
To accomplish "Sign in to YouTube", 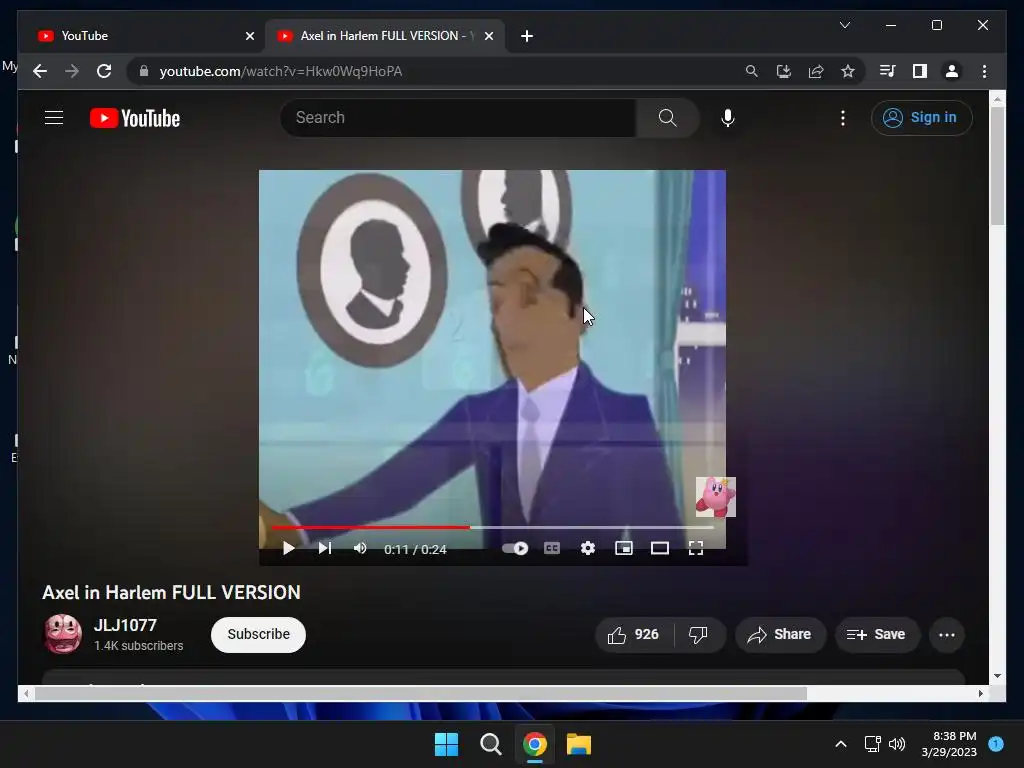I will tap(921, 118).
